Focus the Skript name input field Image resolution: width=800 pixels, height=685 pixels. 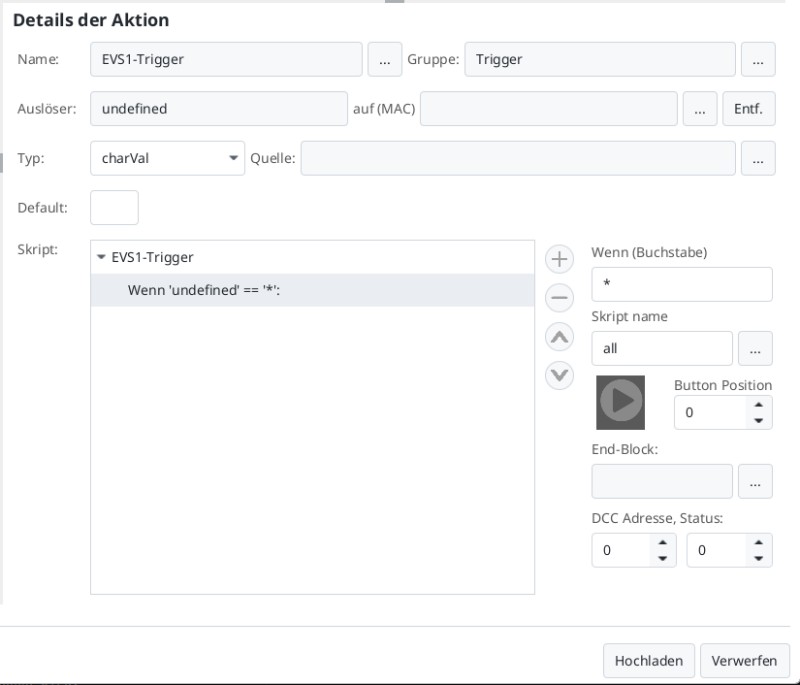pyautogui.click(x=662, y=349)
